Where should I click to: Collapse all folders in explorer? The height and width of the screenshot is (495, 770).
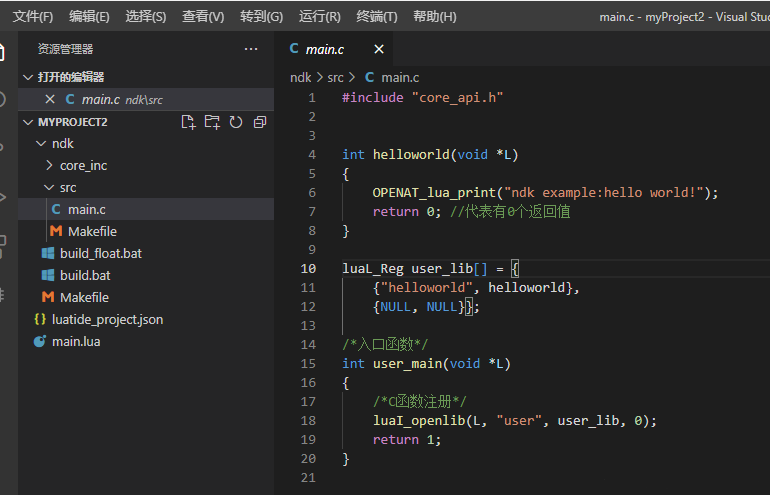pyautogui.click(x=260, y=122)
